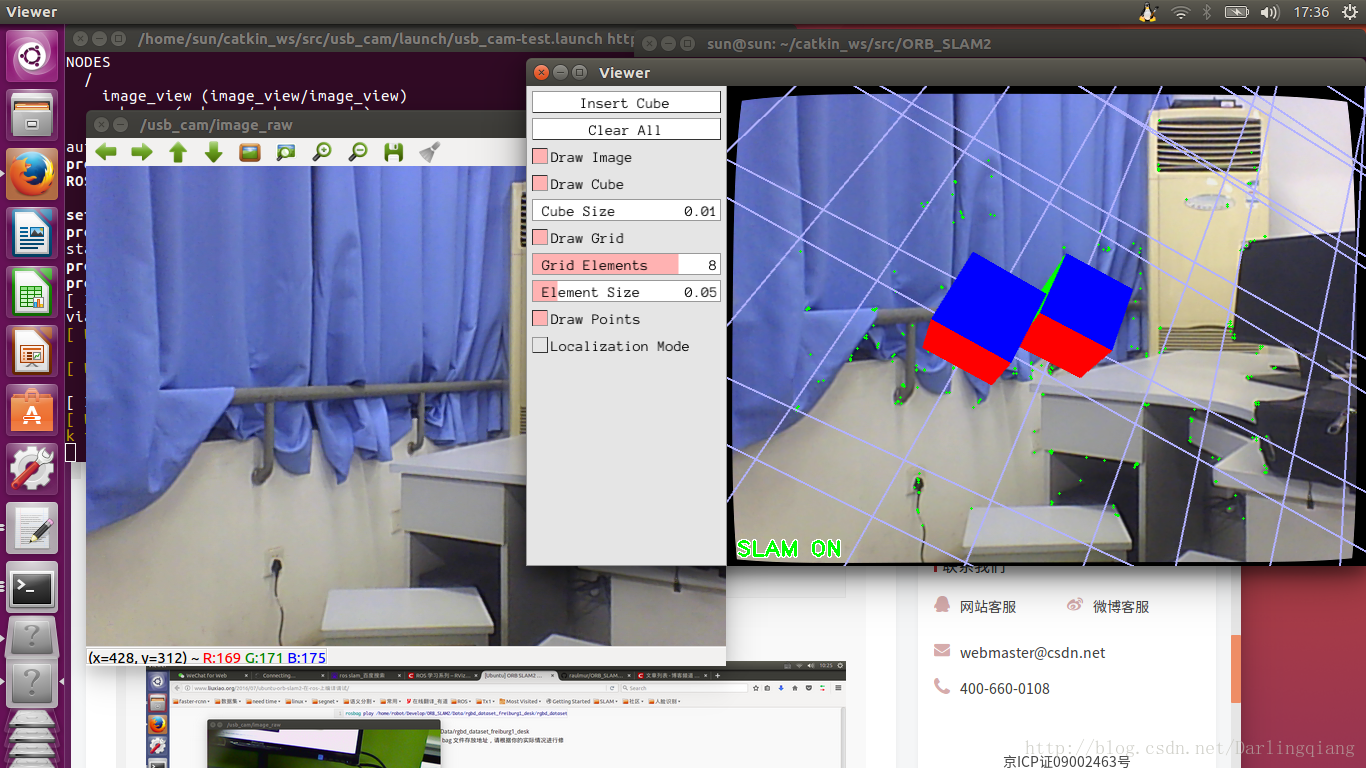This screenshot has height=768, width=1366.
Task: Click the first question-mark icon in the launcher
Action: pos(32,636)
